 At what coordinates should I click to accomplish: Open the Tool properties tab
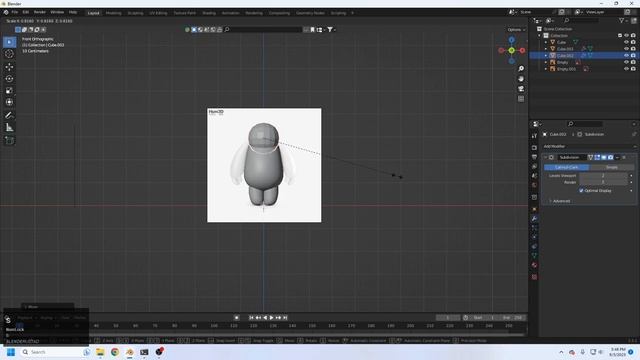[x=534, y=136]
